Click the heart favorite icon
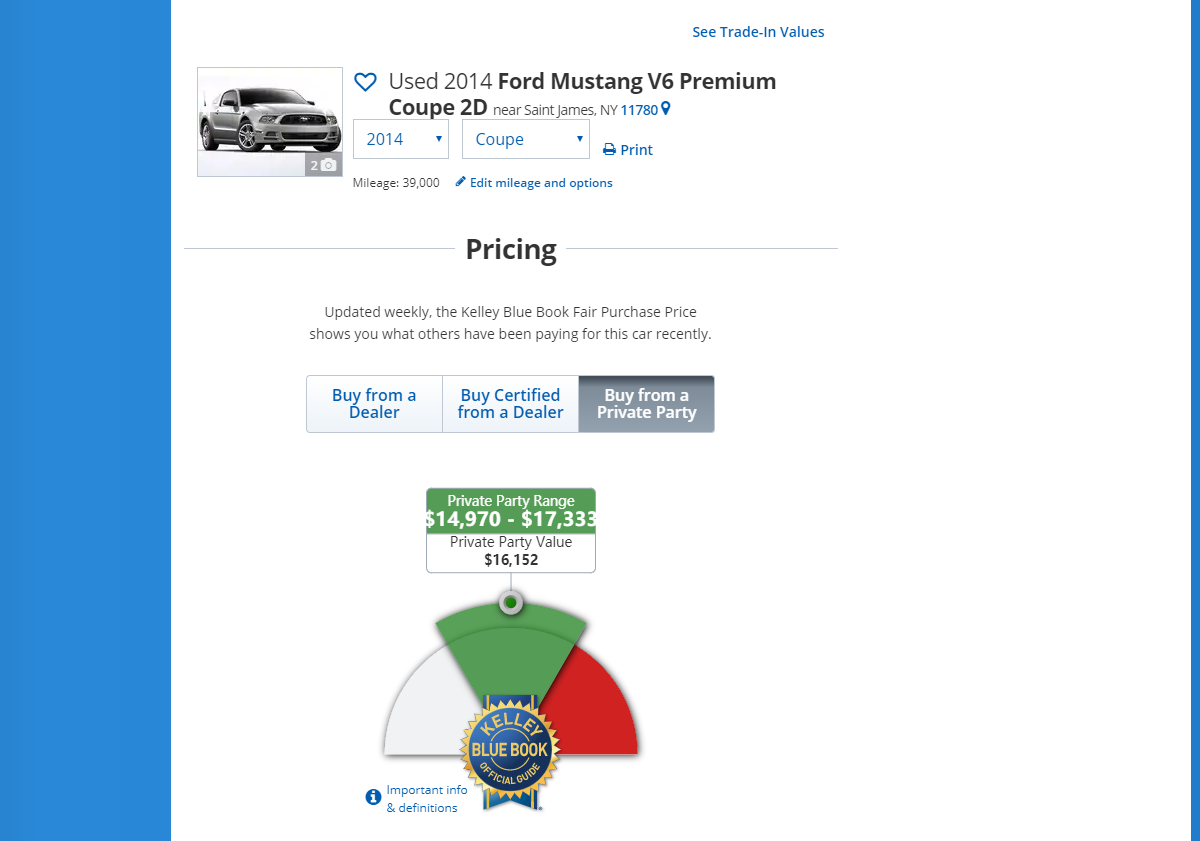This screenshot has height=841, width=1200. click(365, 82)
